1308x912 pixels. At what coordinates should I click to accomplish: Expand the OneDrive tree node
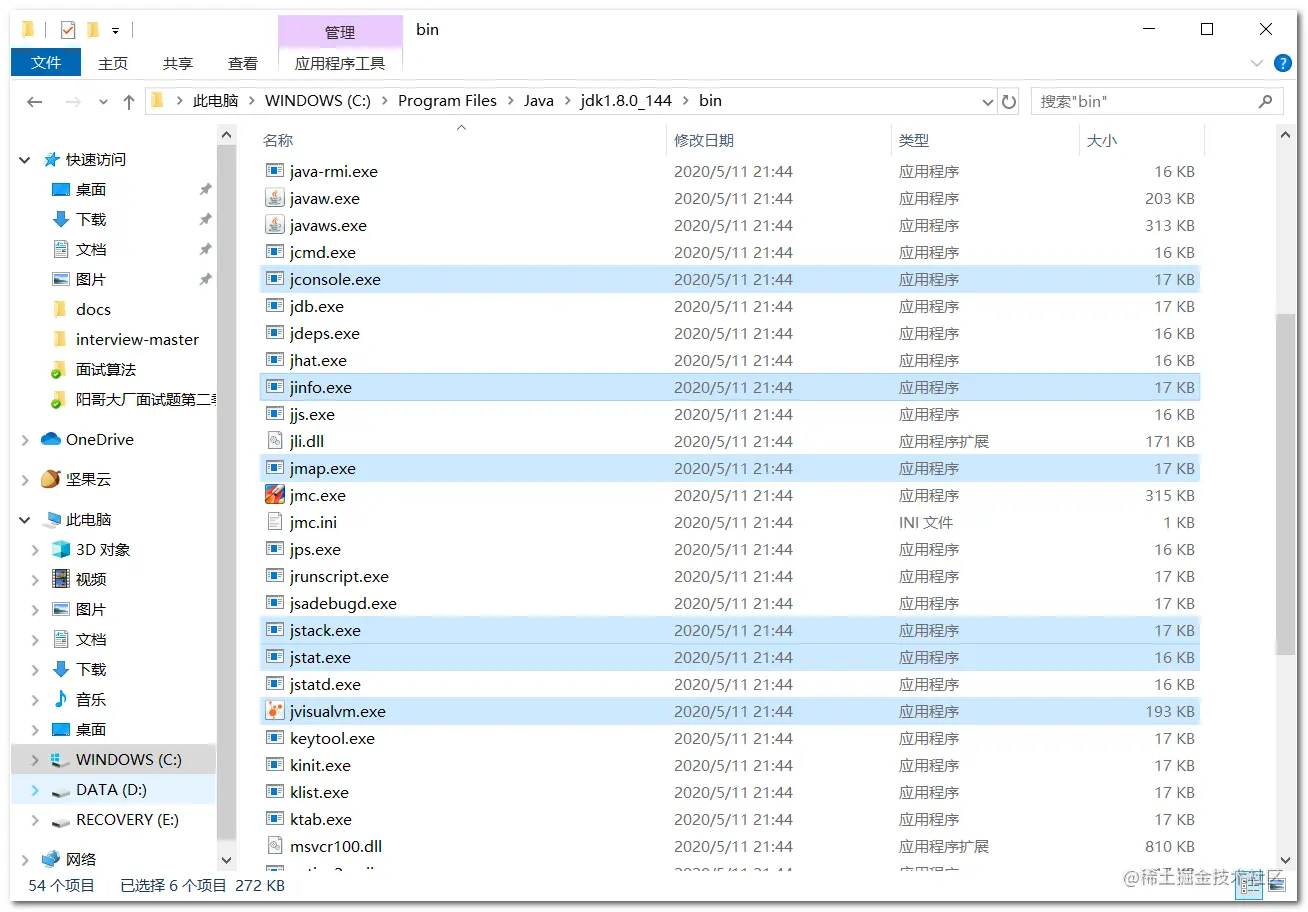coord(25,440)
